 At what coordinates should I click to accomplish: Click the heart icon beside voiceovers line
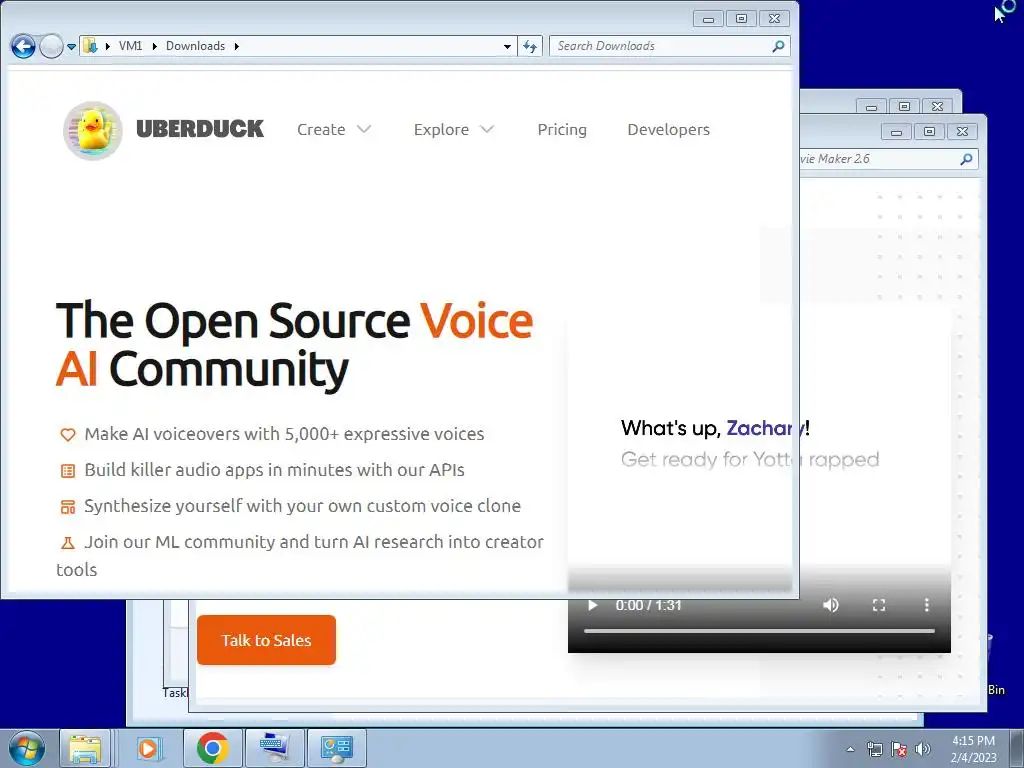67,434
